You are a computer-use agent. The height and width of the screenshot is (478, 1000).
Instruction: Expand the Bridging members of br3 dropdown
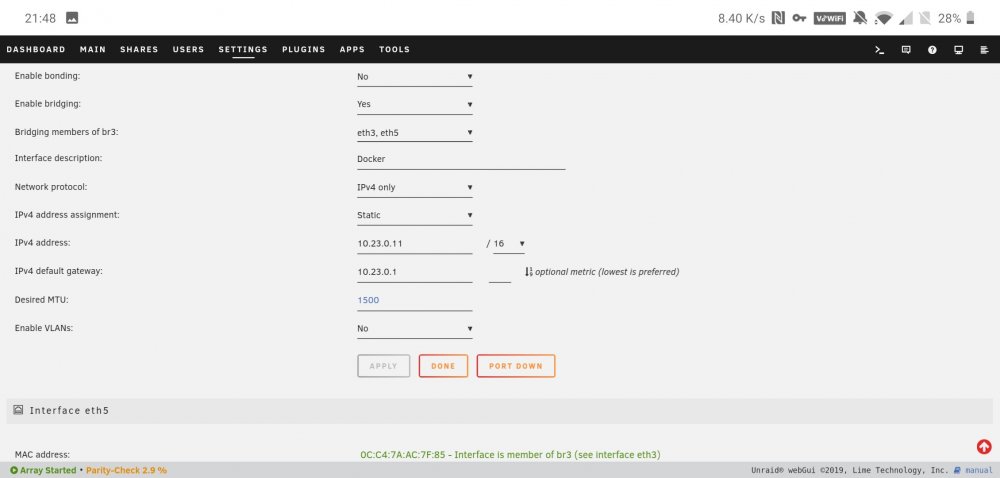[415, 133]
